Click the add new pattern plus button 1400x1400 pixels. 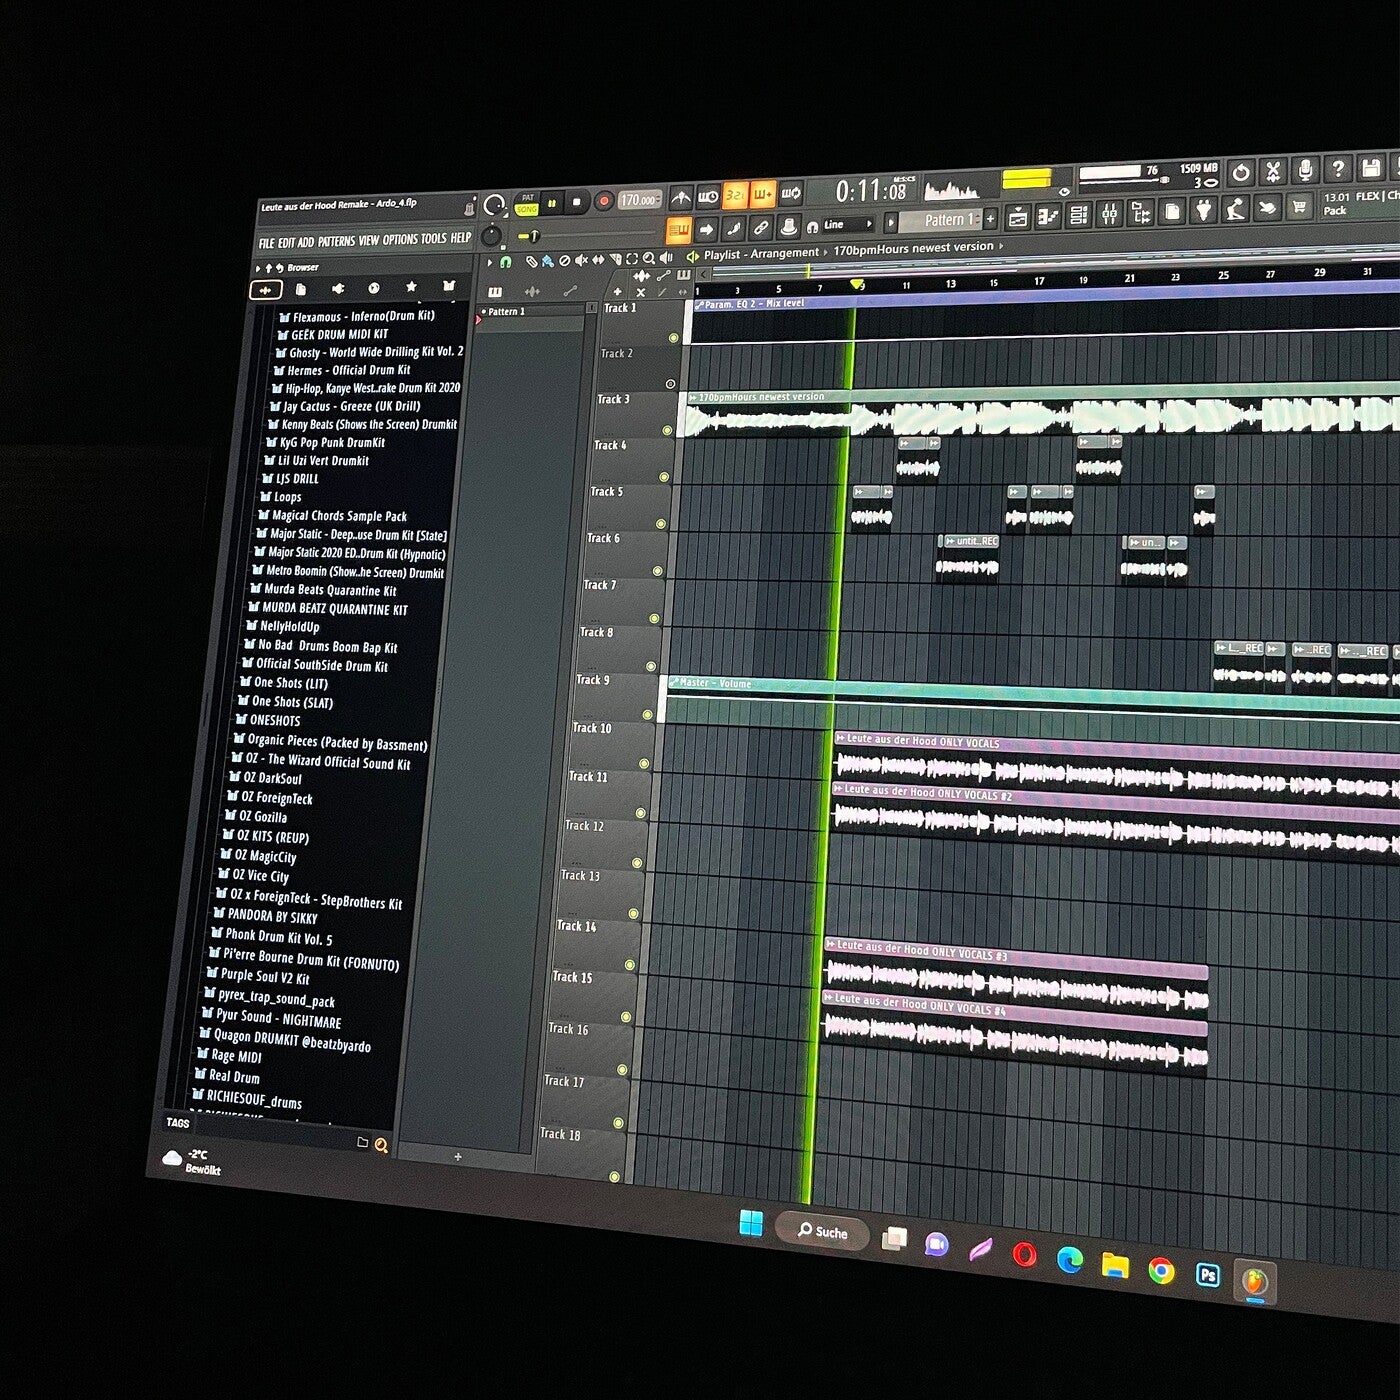click(990, 218)
